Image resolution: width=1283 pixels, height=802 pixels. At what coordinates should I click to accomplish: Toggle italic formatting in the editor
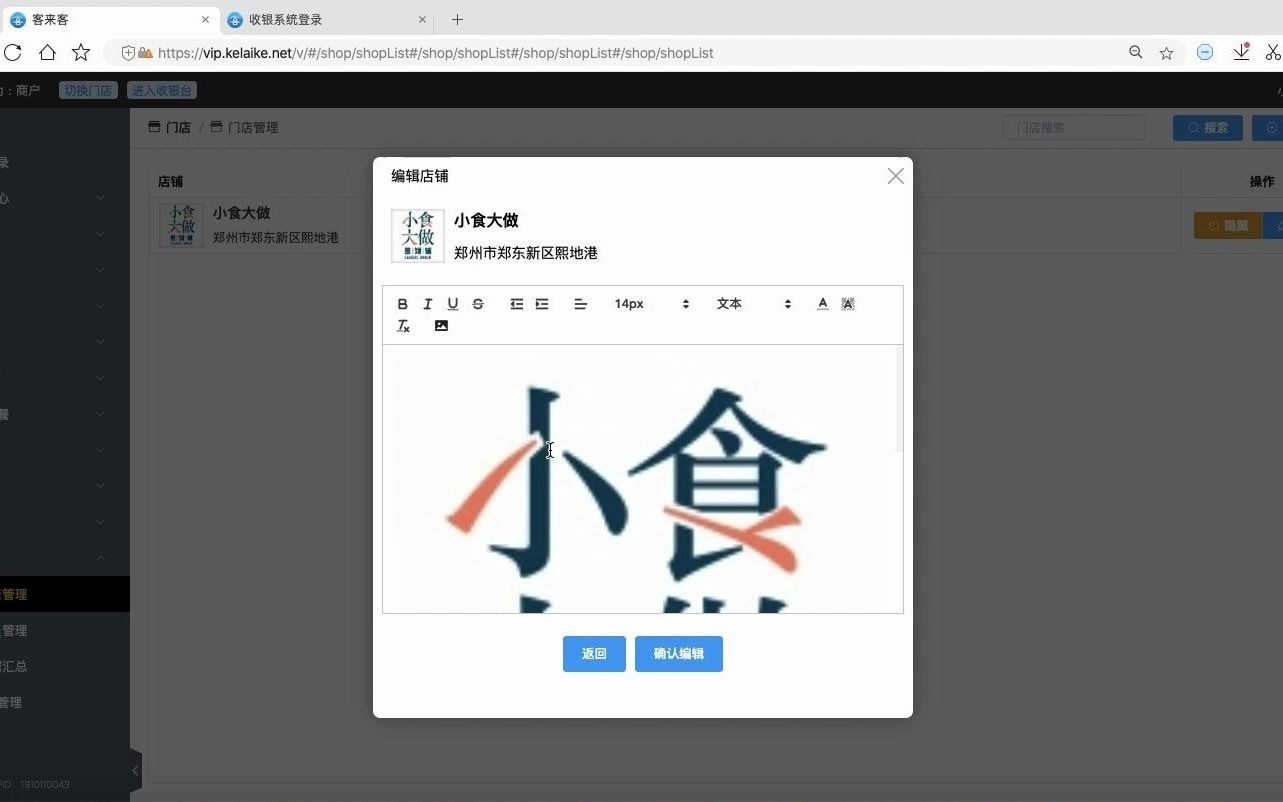click(427, 304)
